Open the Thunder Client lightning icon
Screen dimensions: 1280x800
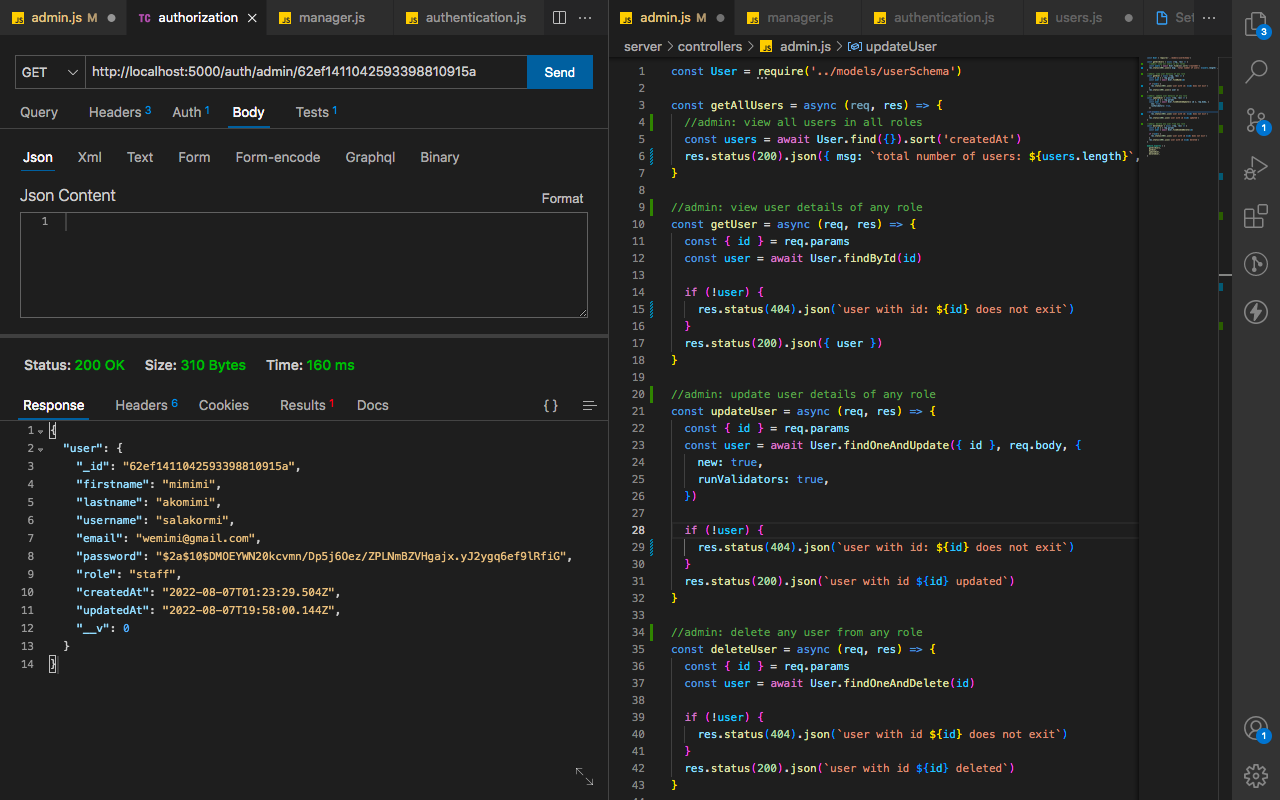[1255, 313]
